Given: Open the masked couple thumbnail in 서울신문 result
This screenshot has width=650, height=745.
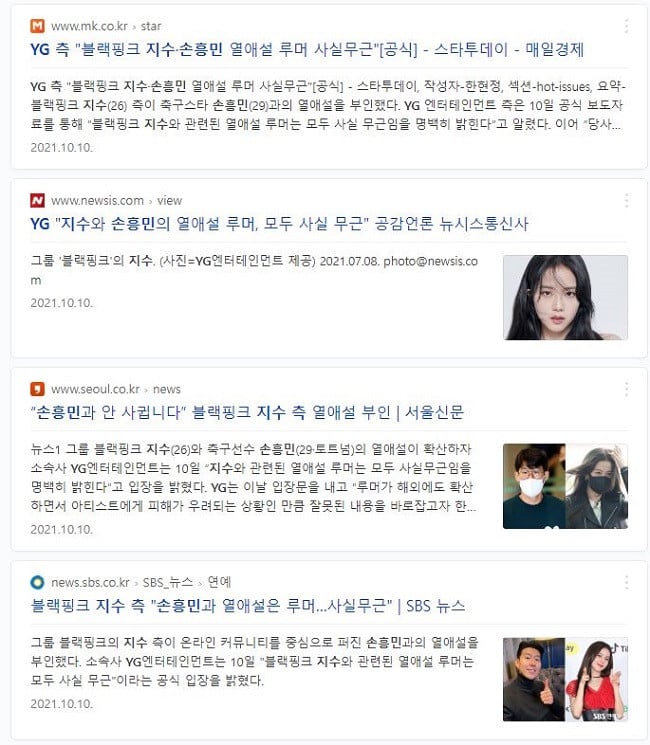Looking at the screenshot, I should [x=565, y=486].
